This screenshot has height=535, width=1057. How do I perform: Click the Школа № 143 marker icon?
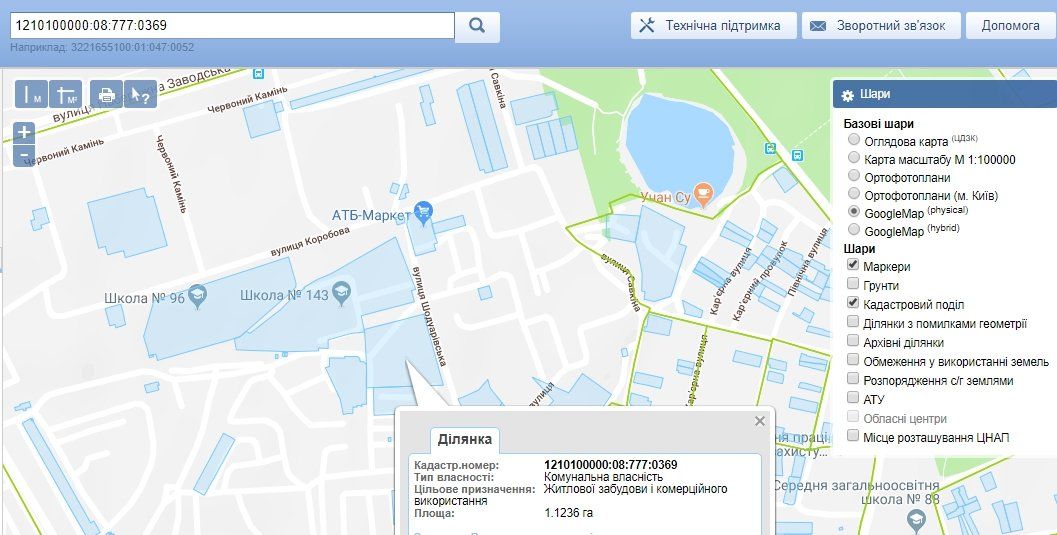click(x=342, y=293)
